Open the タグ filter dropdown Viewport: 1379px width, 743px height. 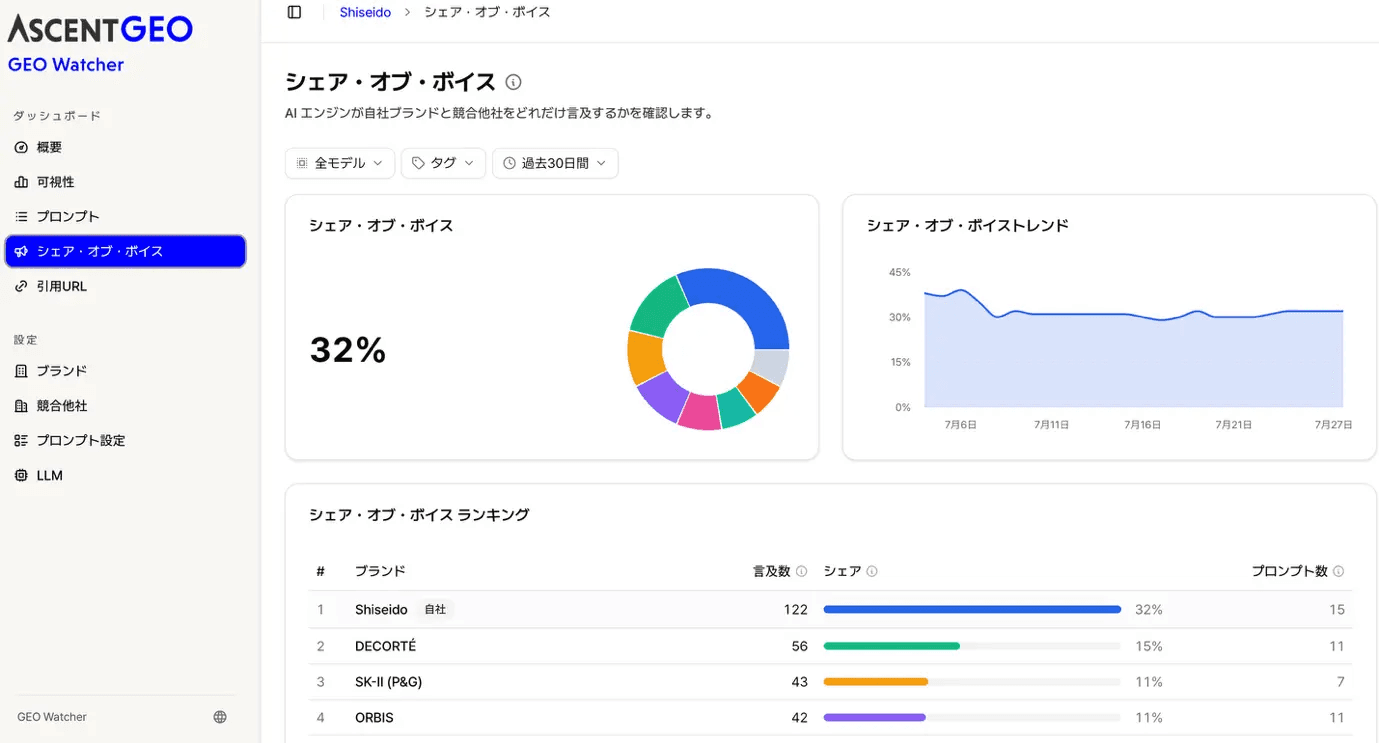443,163
